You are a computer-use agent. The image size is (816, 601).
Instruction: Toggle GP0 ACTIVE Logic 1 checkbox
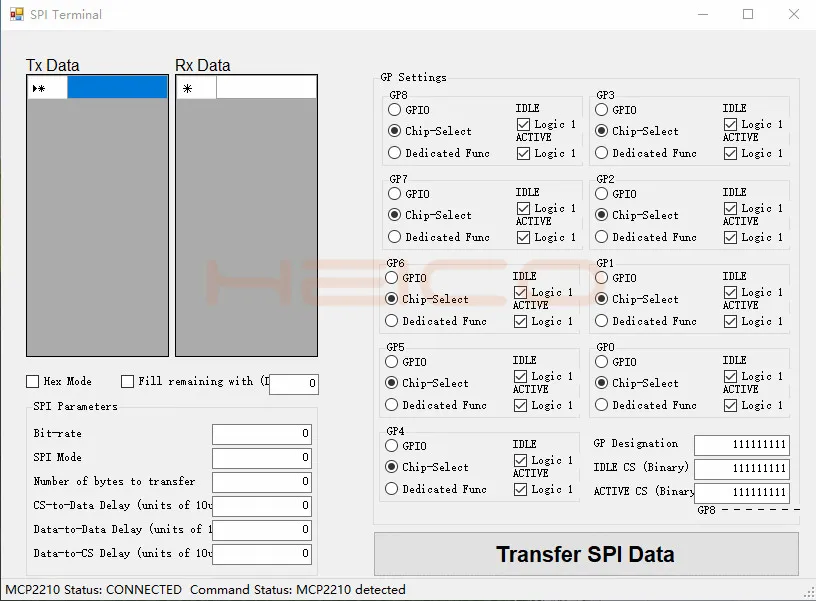click(730, 405)
